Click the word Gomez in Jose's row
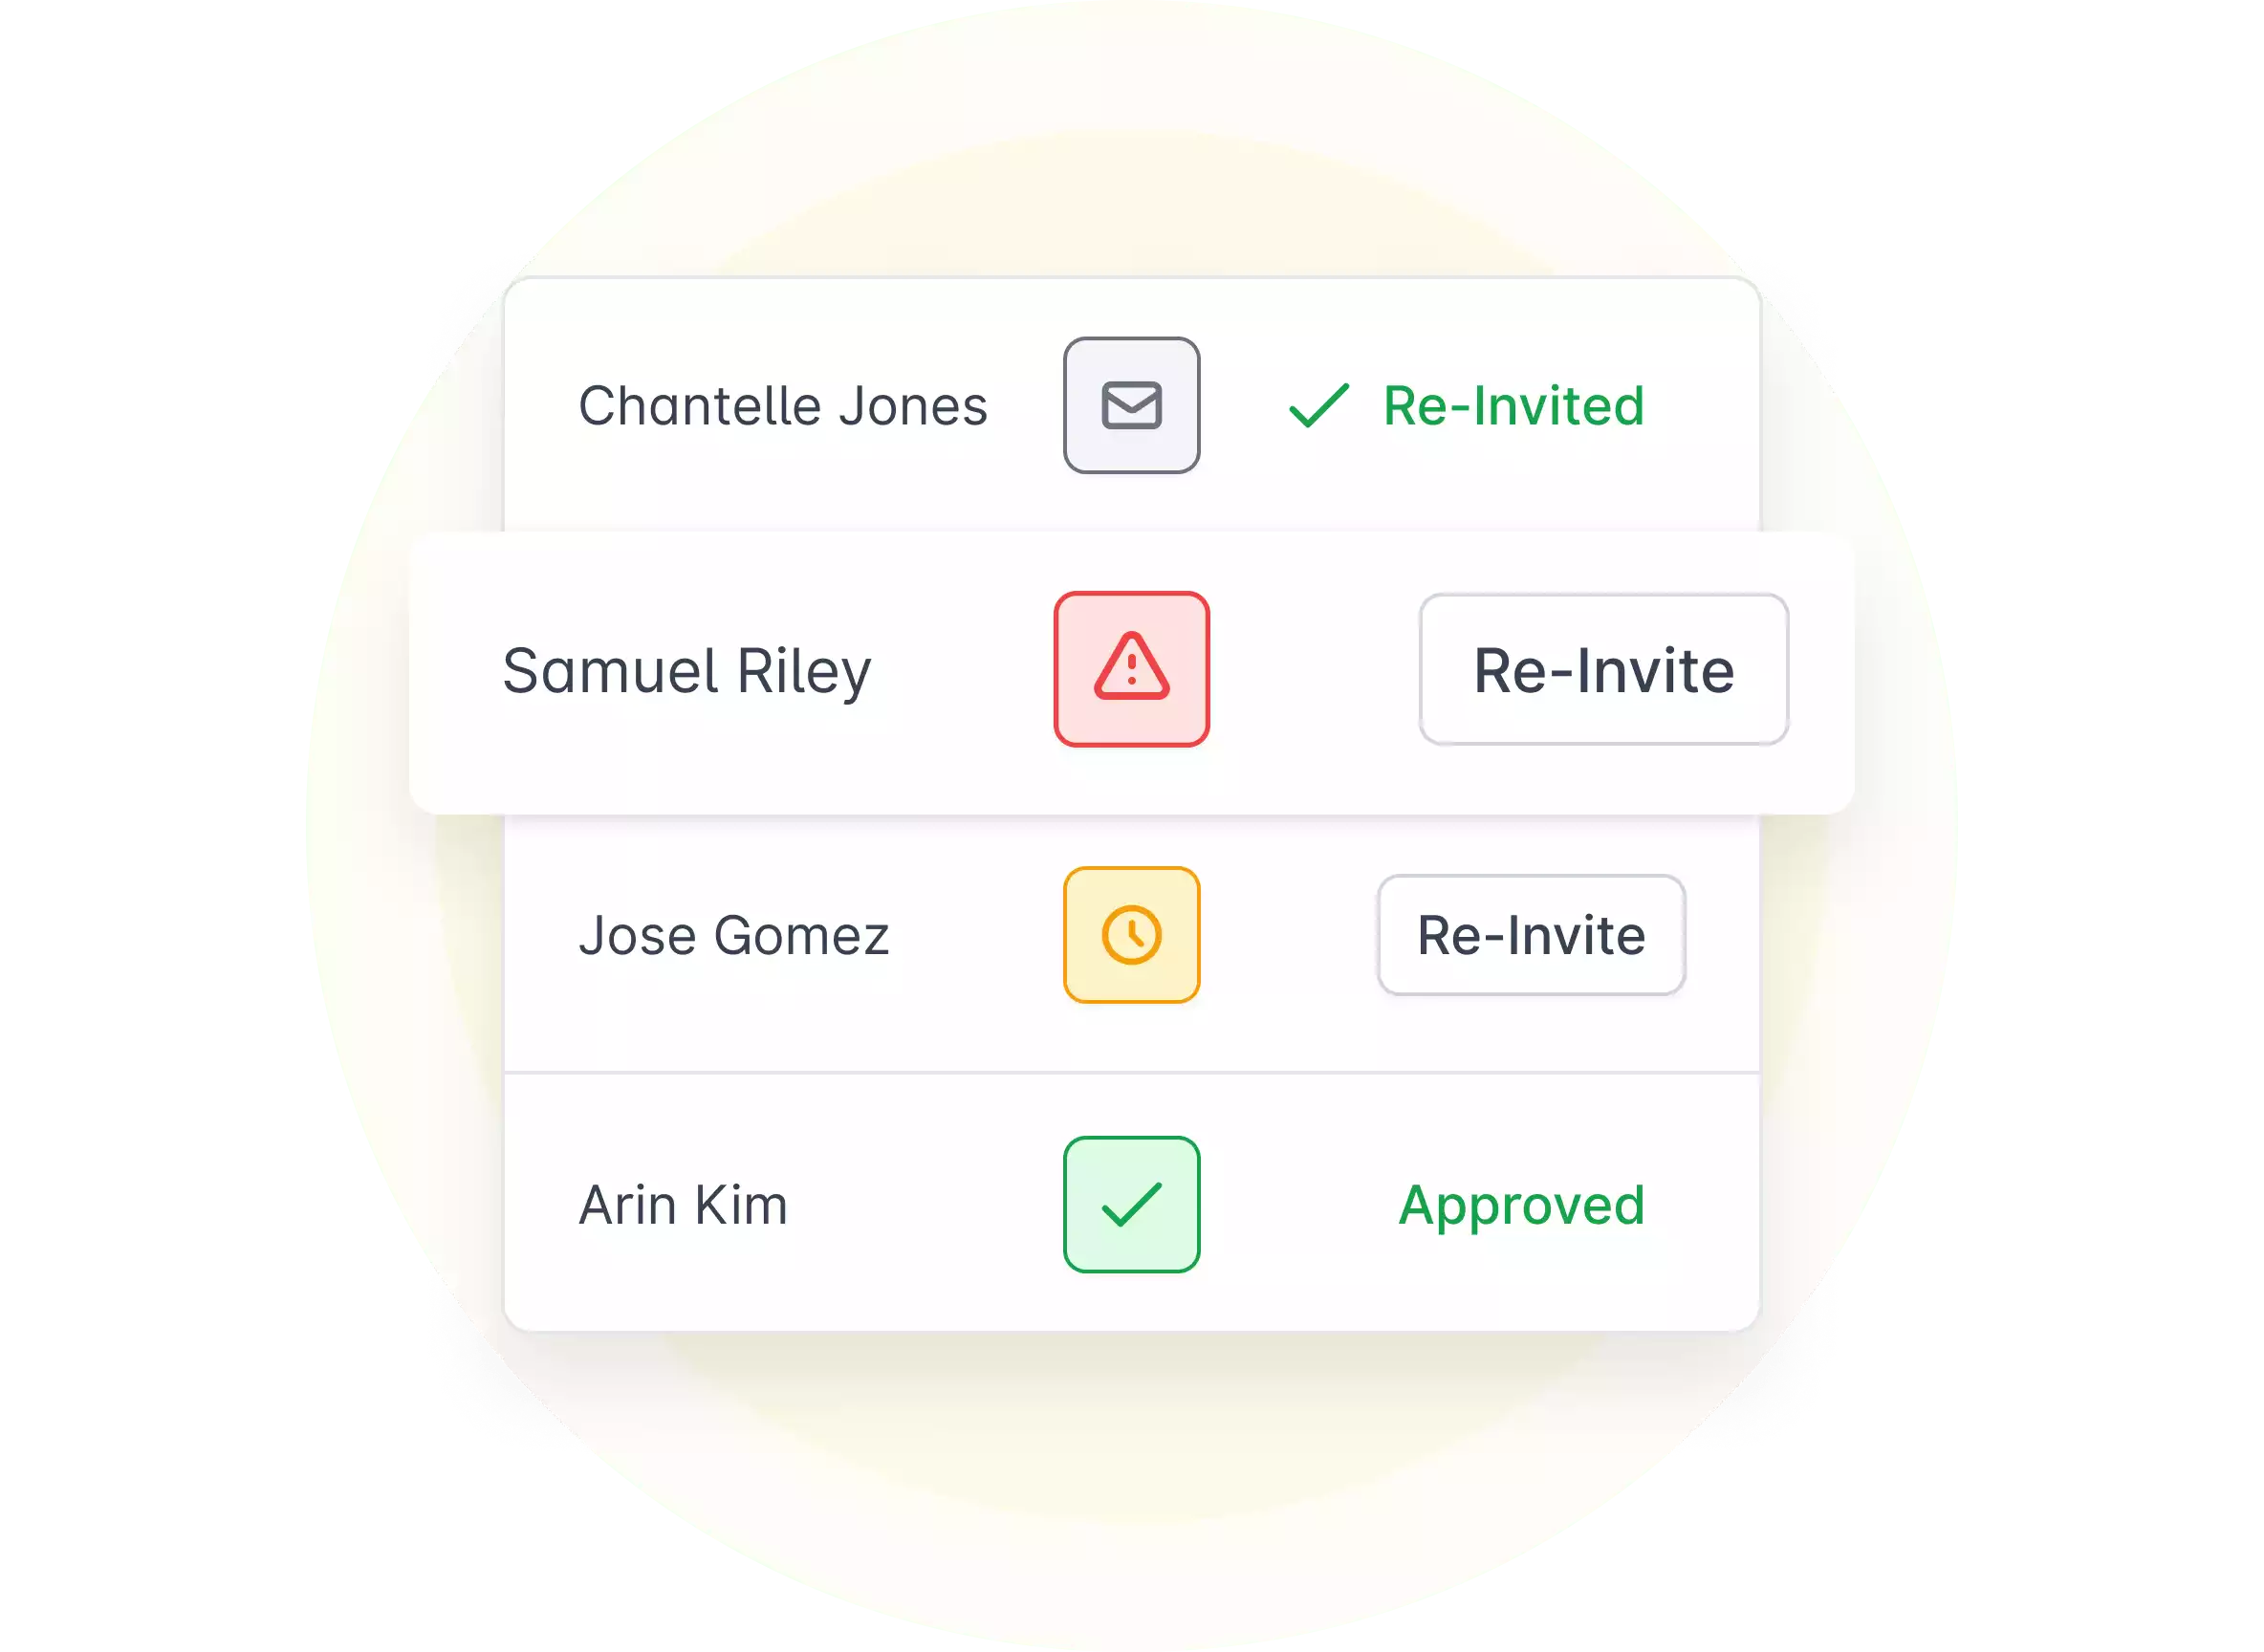Screen dimensions: 2264x1652 (801, 936)
